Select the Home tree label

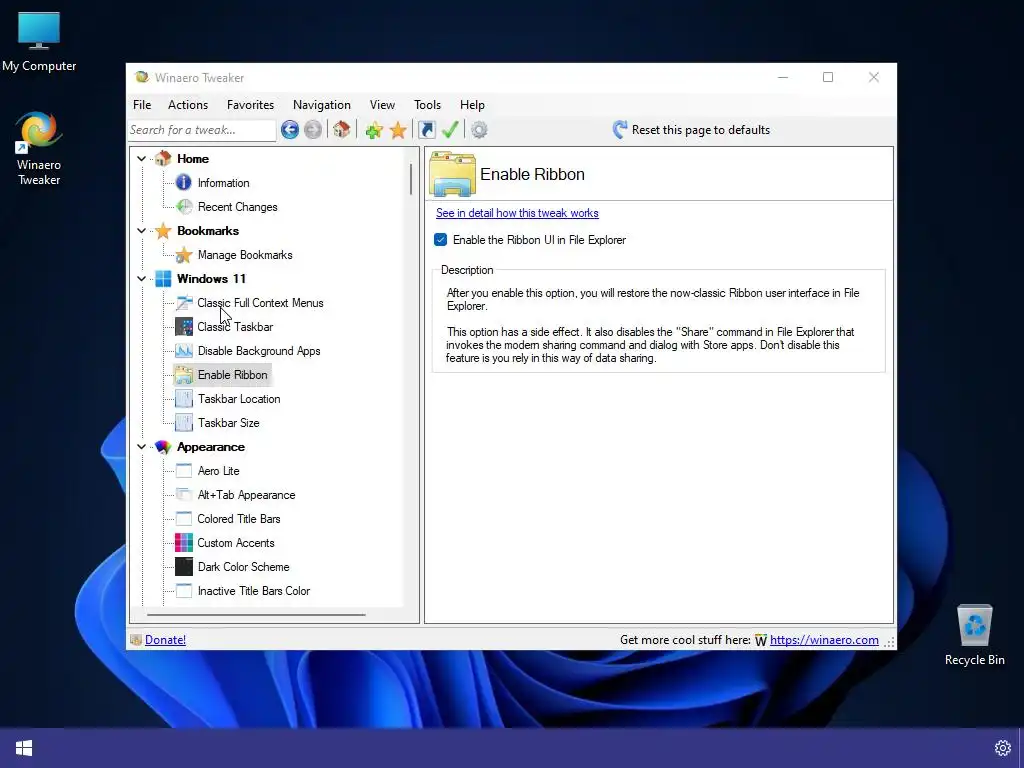193,159
